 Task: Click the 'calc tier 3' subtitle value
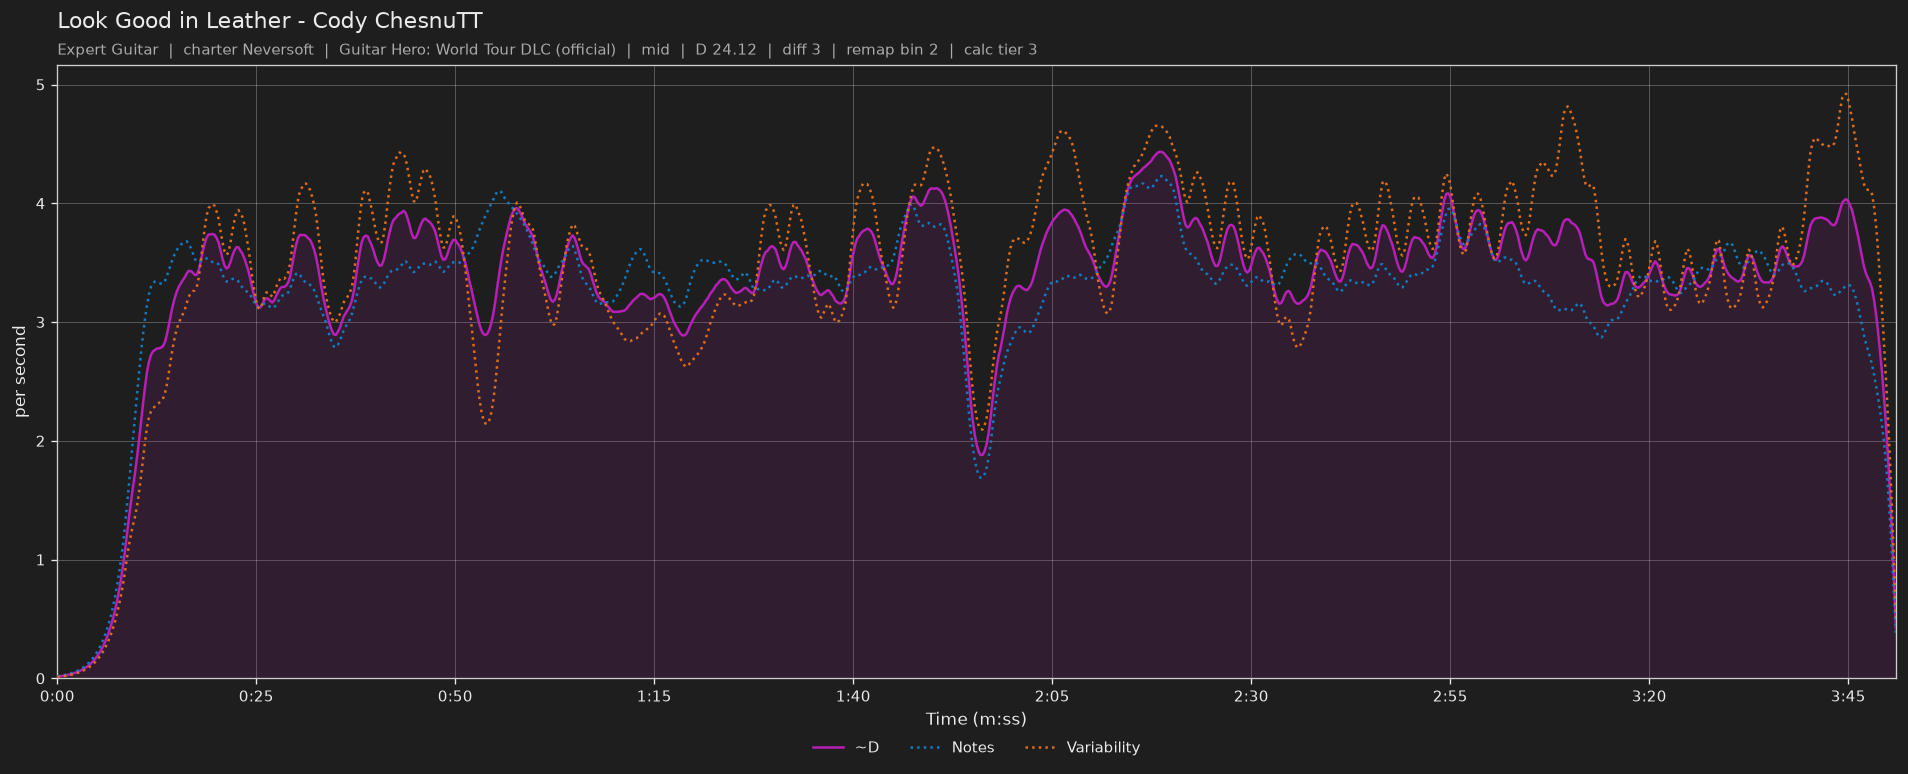[x=1000, y=49]
